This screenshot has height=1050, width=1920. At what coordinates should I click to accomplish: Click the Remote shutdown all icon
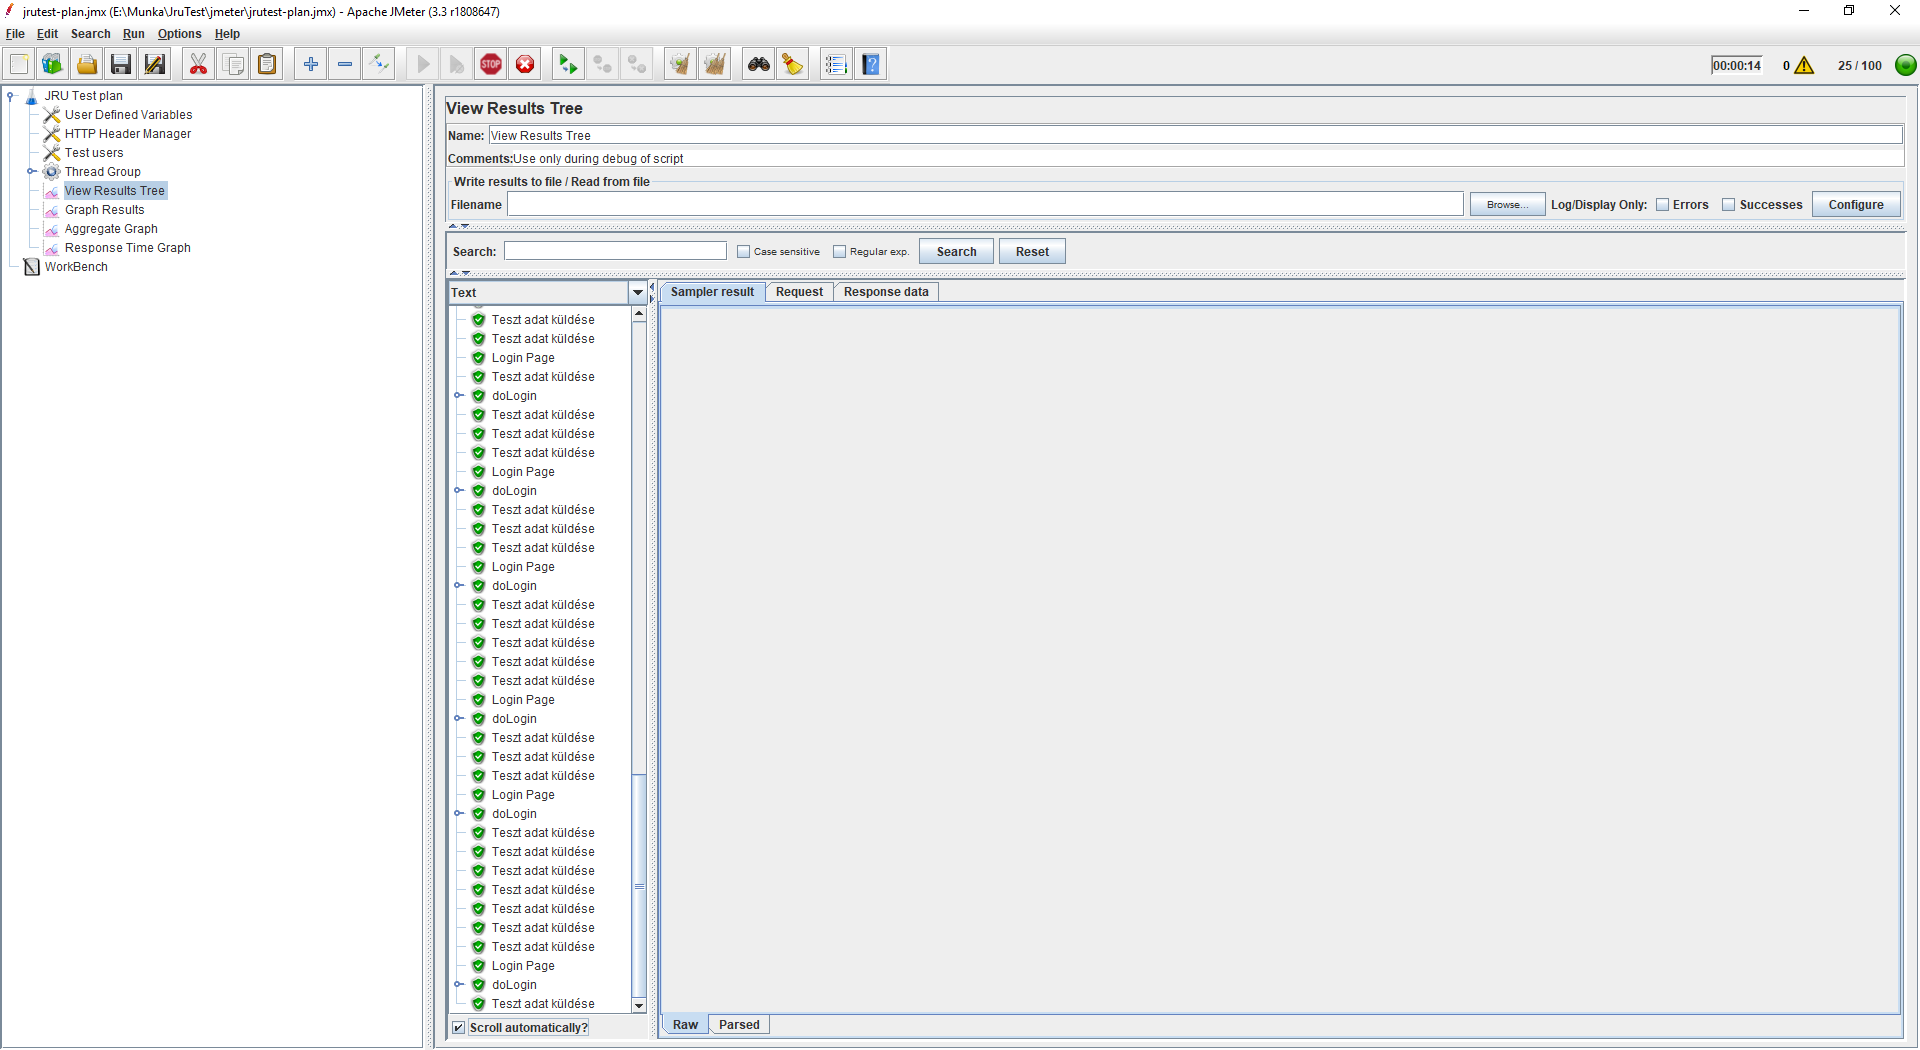[637, 65]
